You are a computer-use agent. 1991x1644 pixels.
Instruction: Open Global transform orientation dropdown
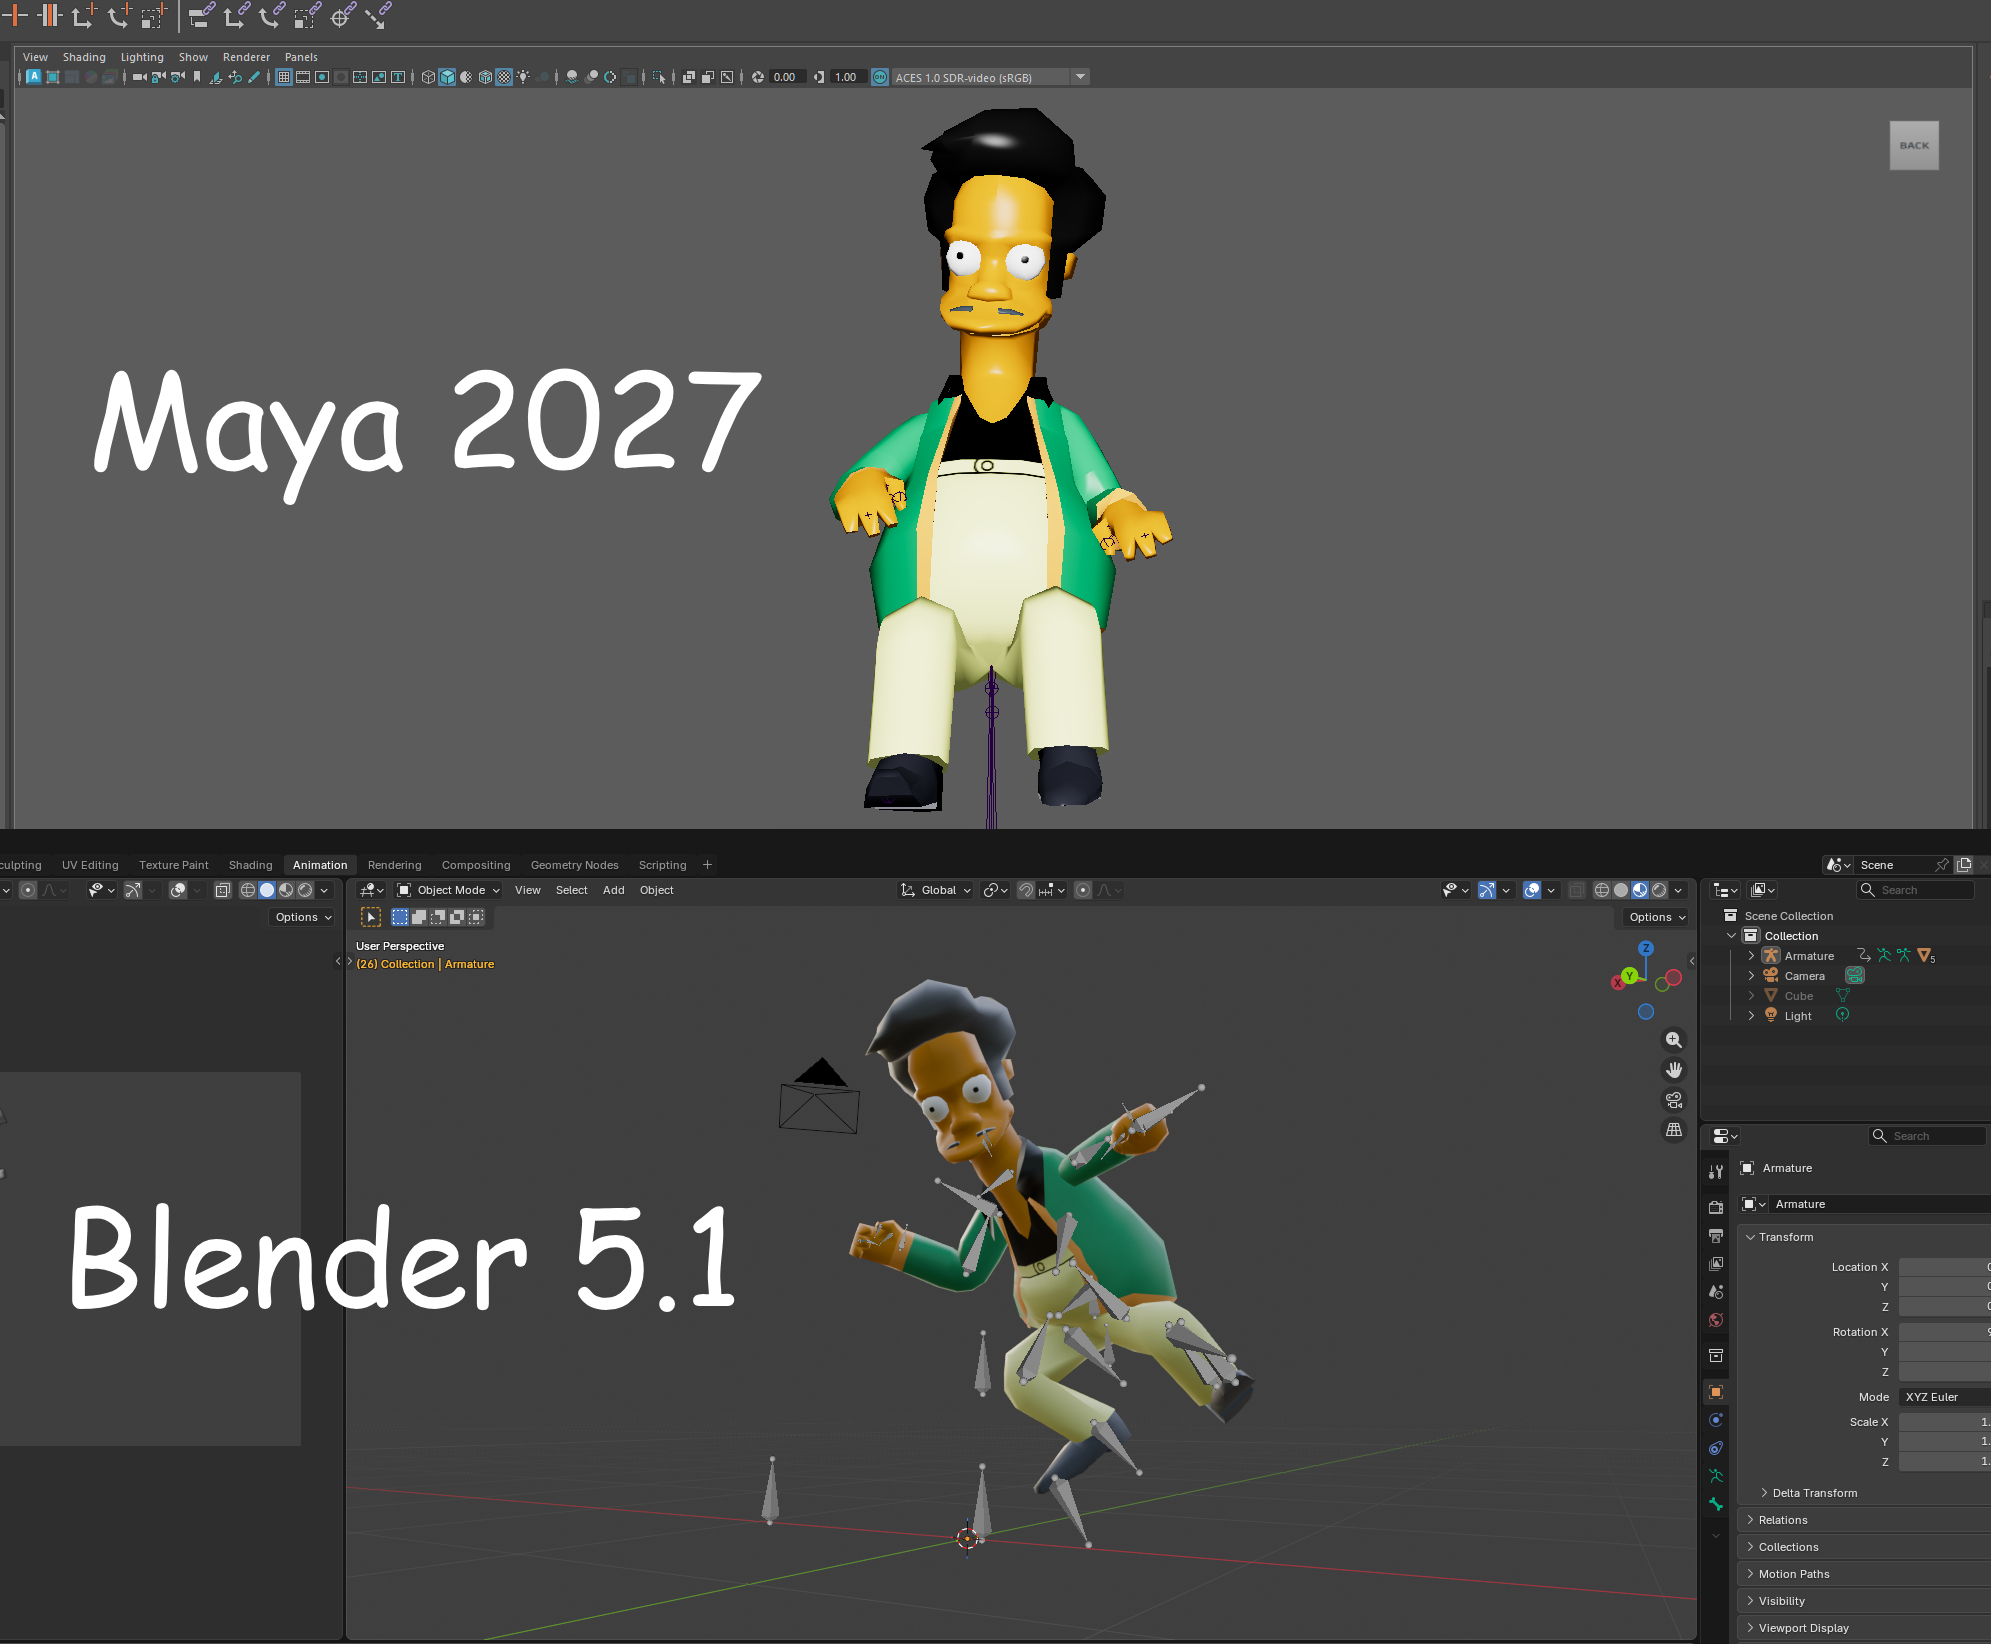(936, 890)
